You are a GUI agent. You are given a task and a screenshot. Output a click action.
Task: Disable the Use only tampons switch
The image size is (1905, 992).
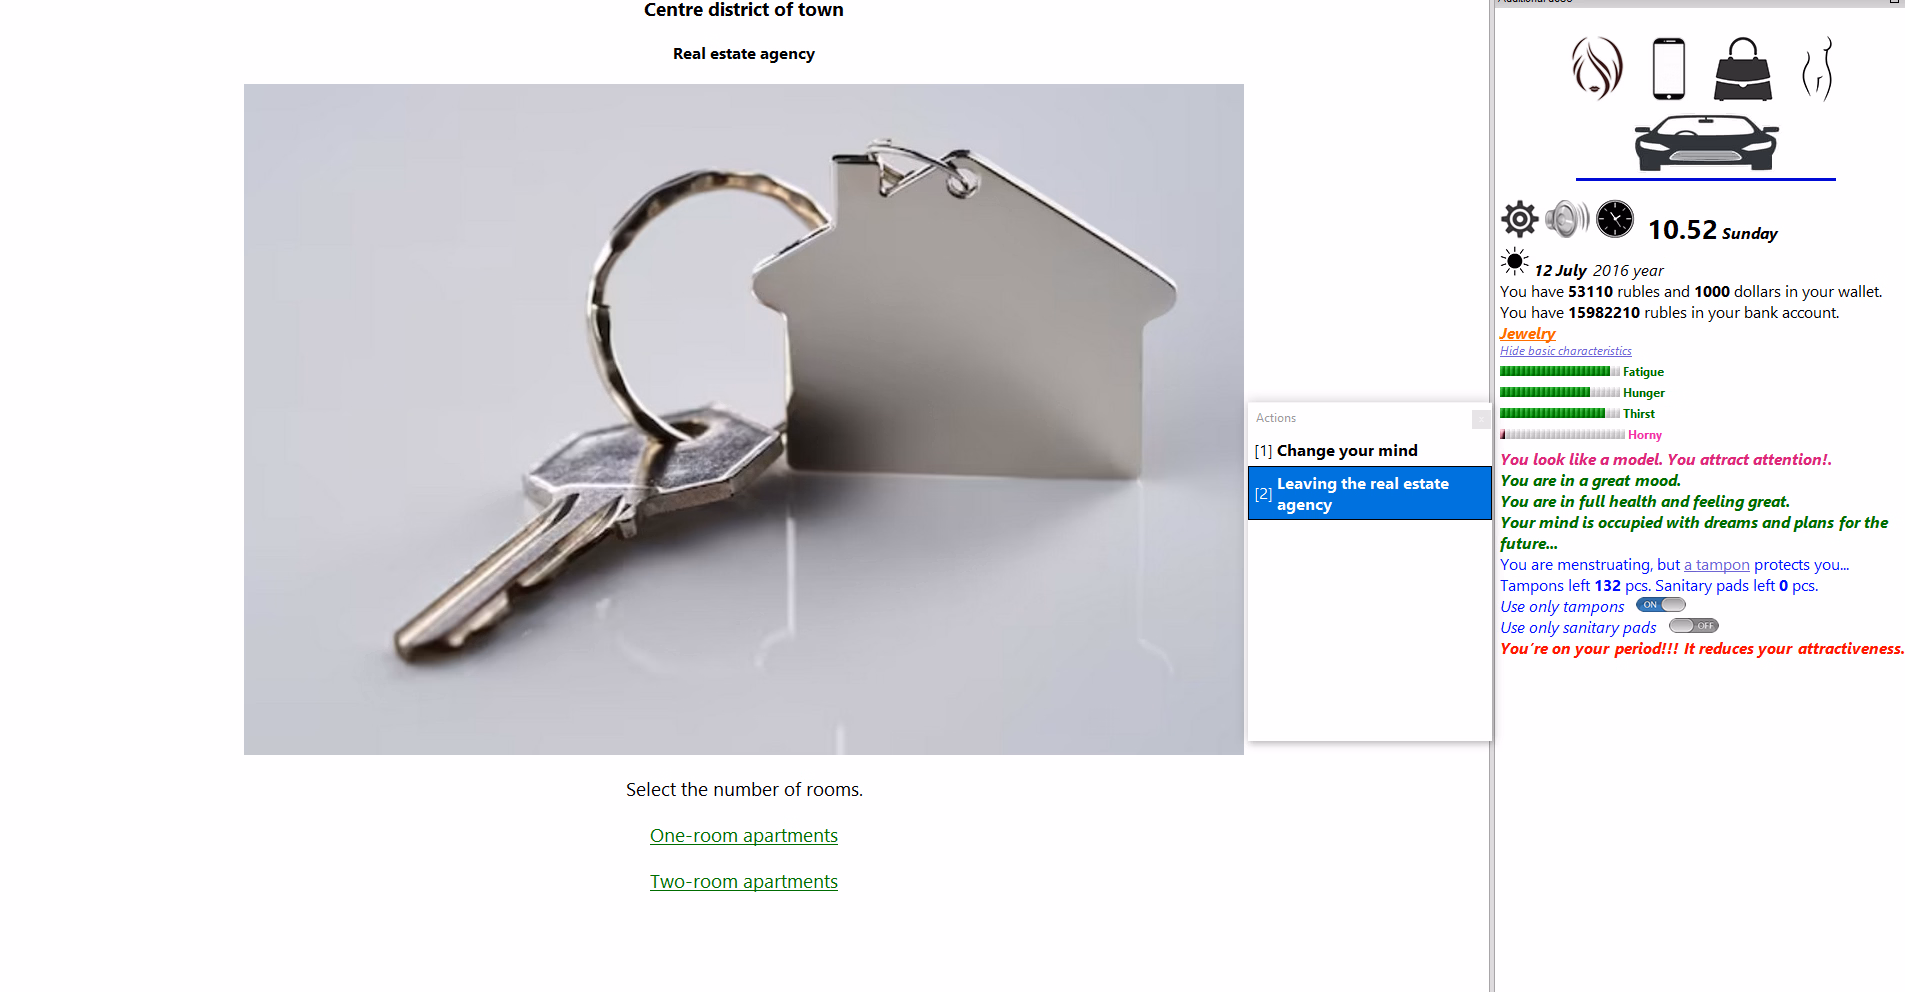tap(1661, 605)
